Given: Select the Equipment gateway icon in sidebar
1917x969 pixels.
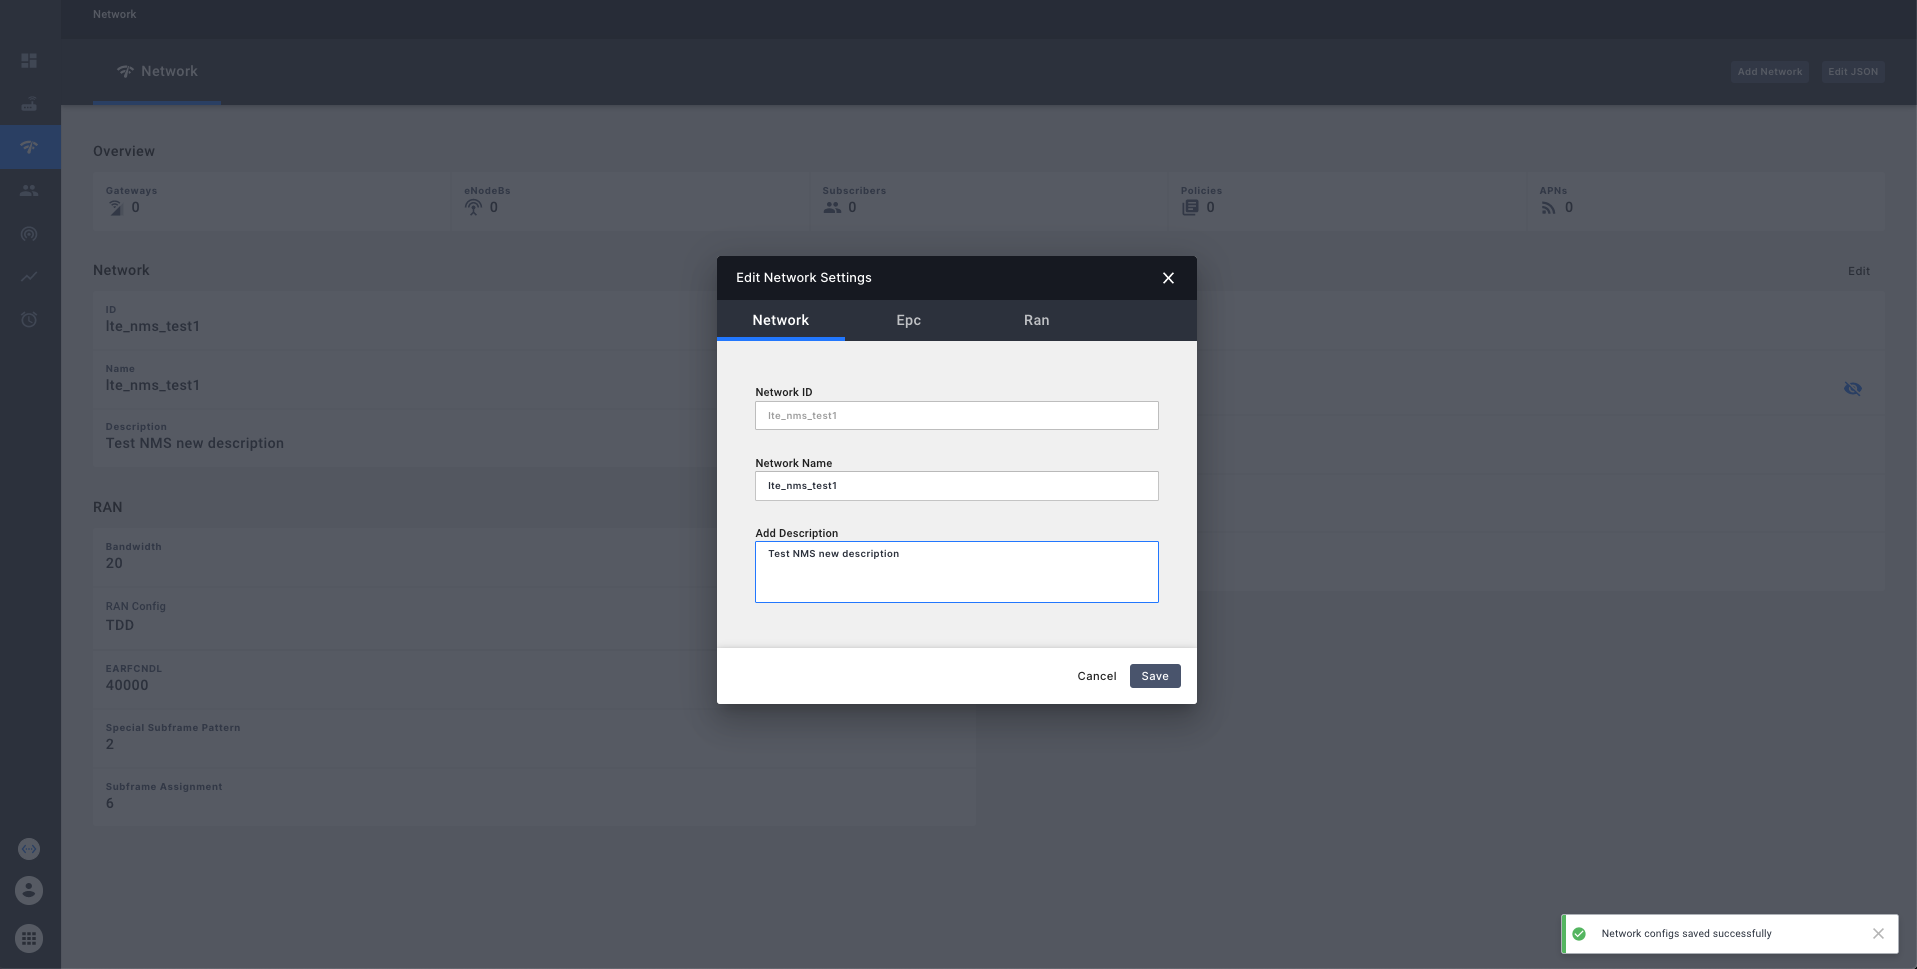Looking at the screenshot, I should pos(29,104).
